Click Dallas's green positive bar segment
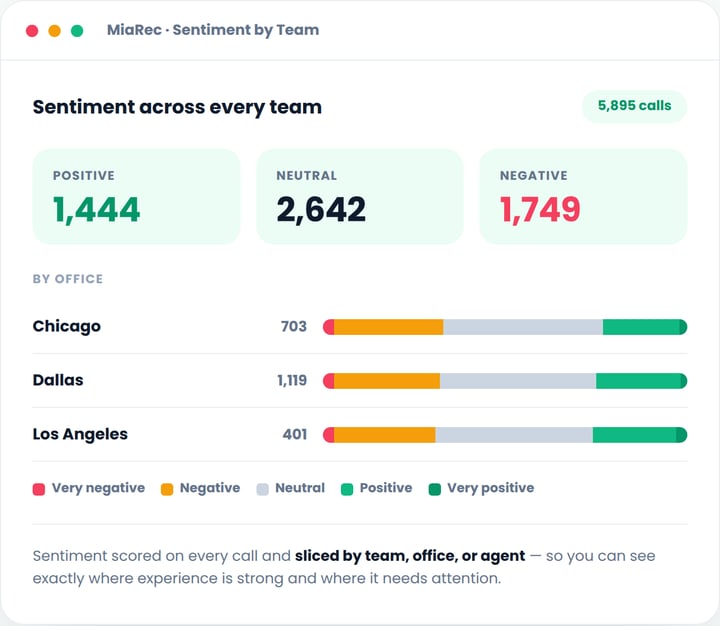 pyautogui.click(x=638, y=381)
